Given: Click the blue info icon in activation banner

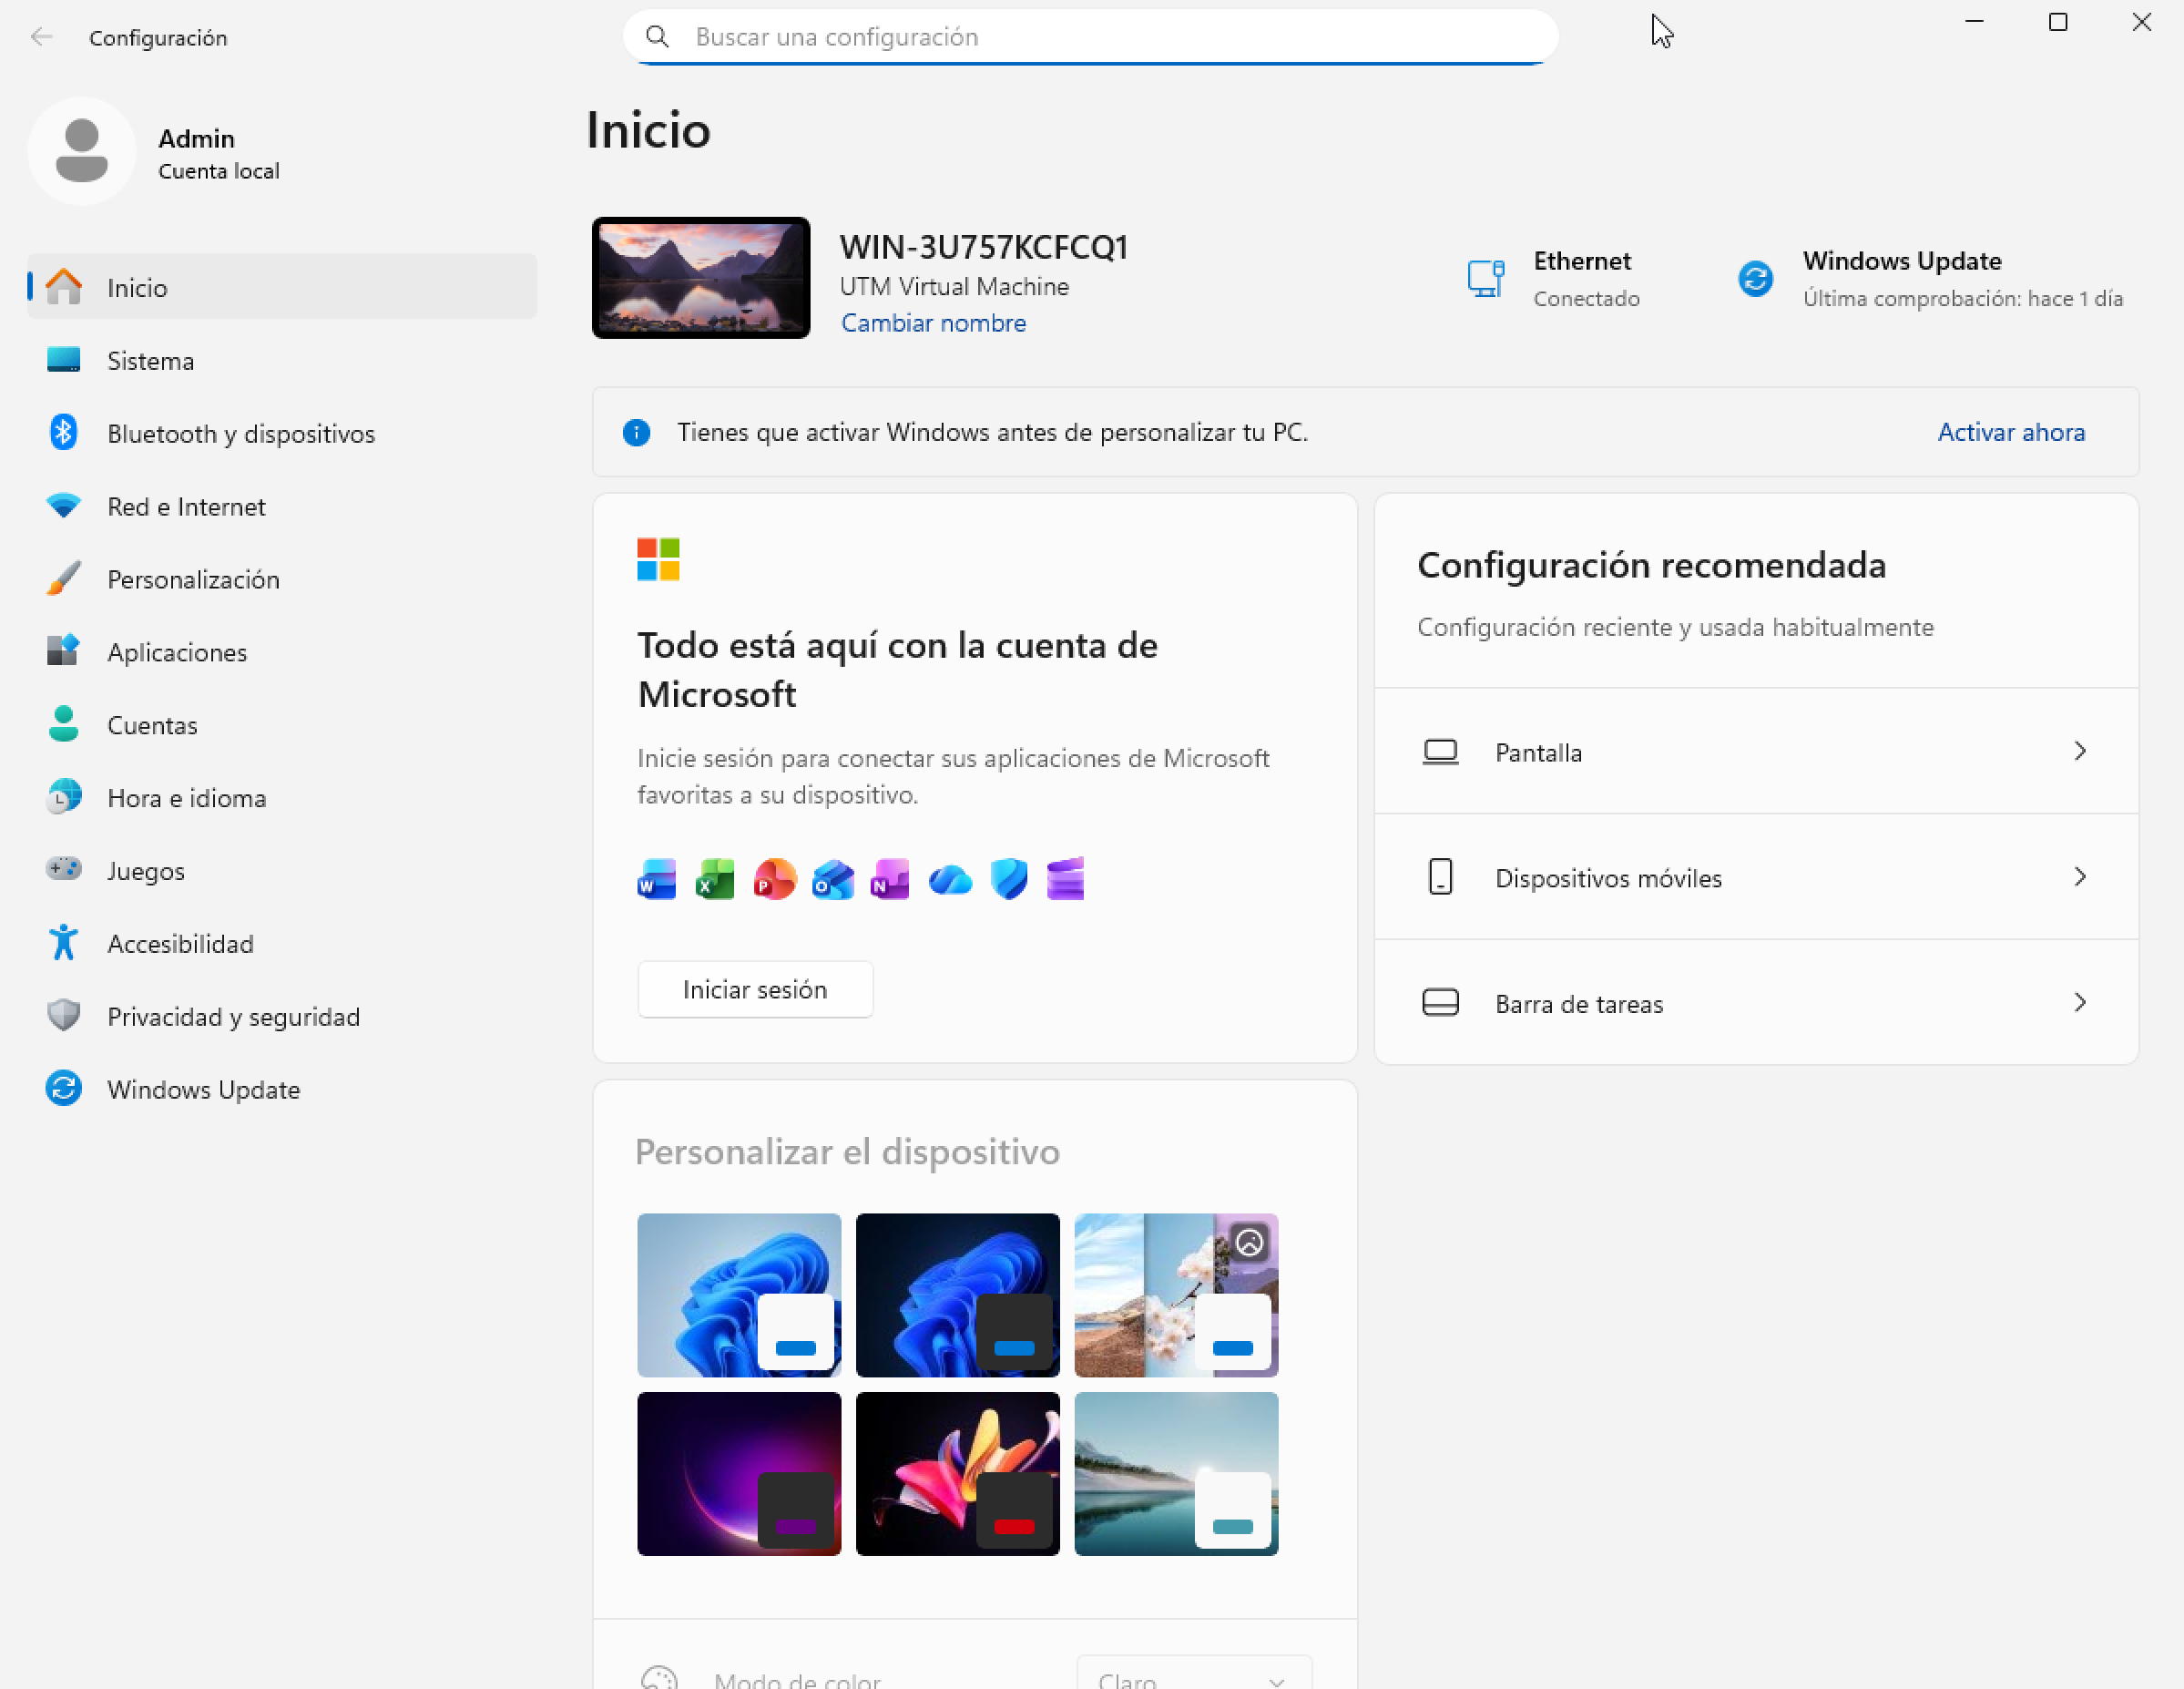Looking at the screenshot, I should point(636,432).
